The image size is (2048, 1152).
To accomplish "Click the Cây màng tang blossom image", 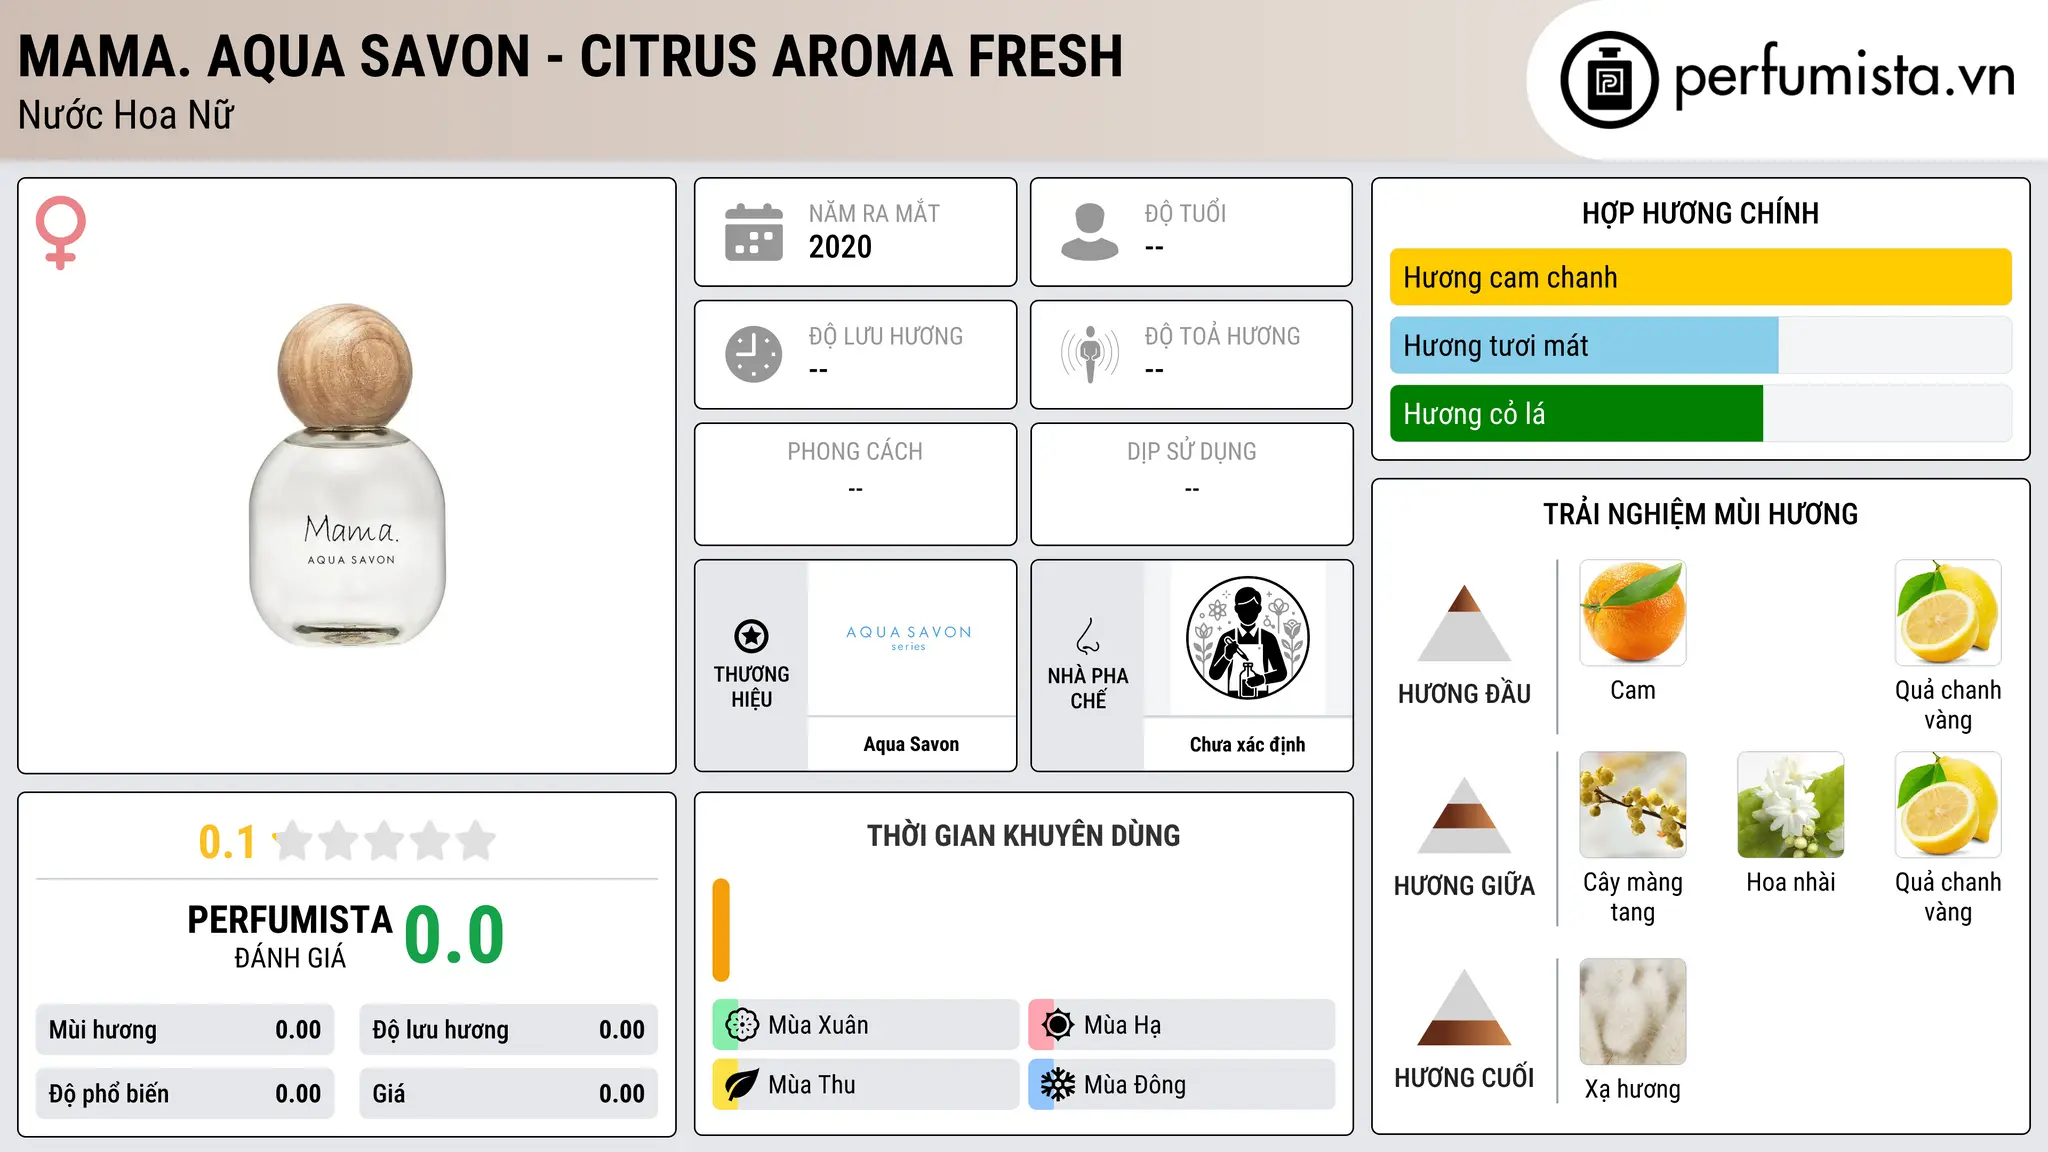I will coord(1633,805).
